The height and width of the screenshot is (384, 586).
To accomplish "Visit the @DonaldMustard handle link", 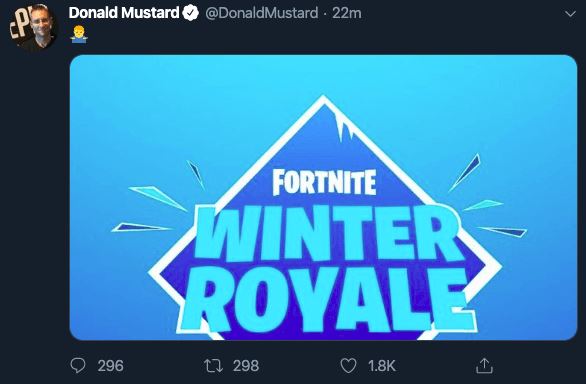I will [x=262, y=13].
